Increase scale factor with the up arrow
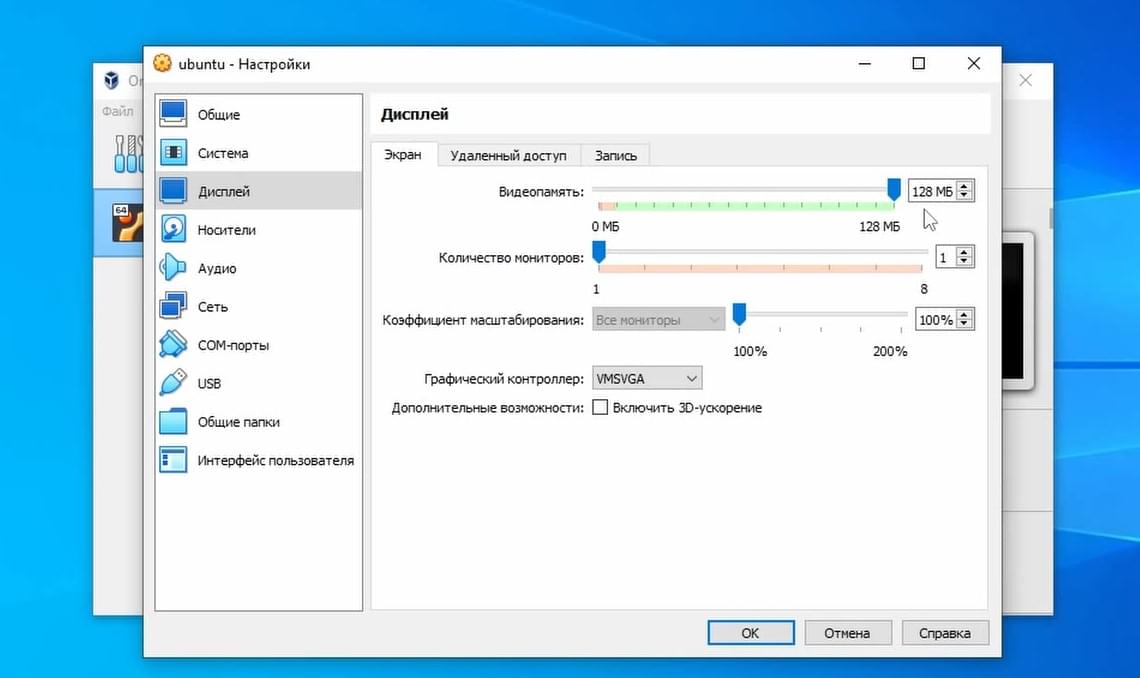 (964, 315)
